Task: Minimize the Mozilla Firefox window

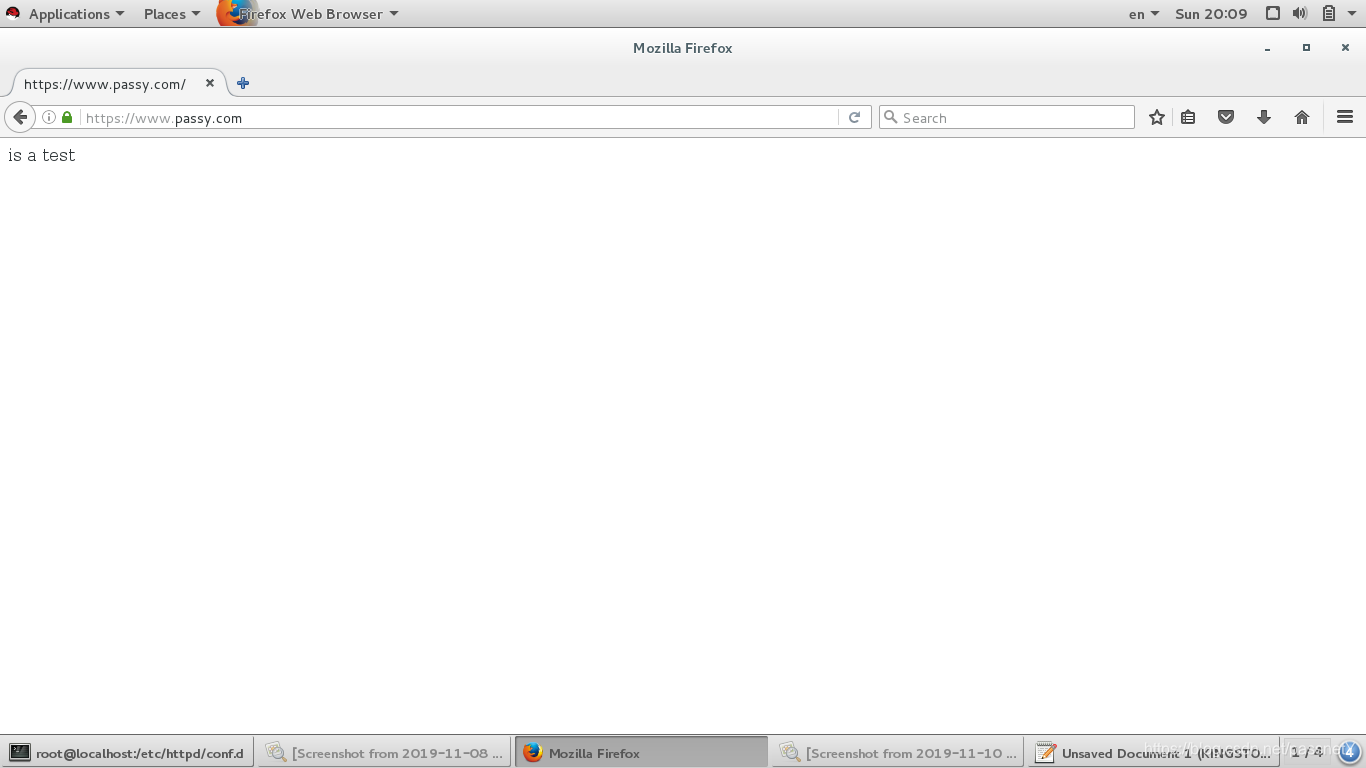Action: coord(1268,48)
